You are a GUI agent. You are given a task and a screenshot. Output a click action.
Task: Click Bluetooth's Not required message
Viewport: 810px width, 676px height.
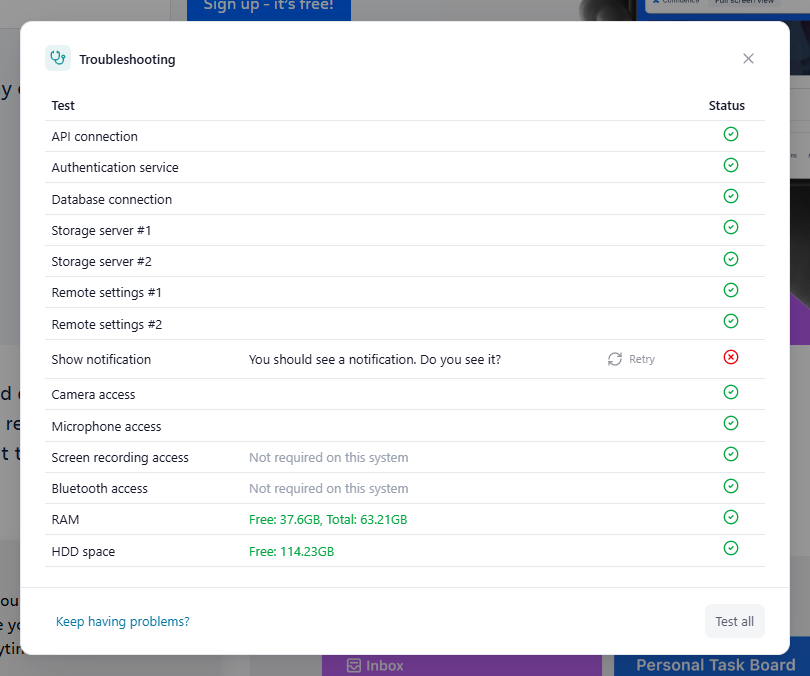tap(329, 489)
